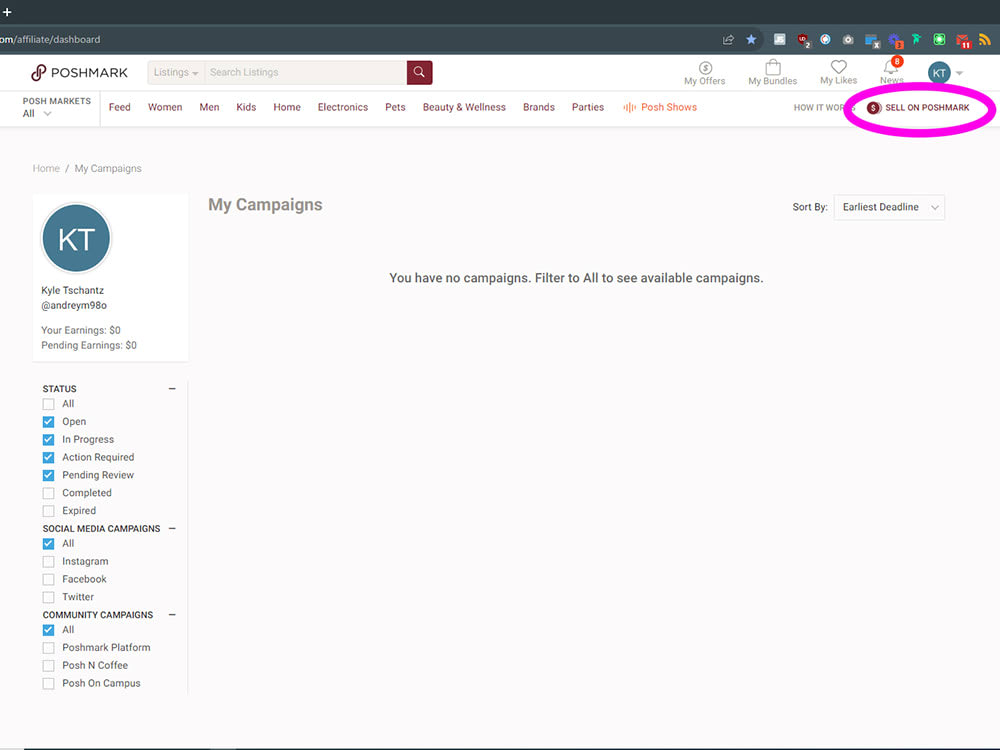Open the Sort By Earliest Deadline dropdown
Viewport: 1000px width, 750px height.
pyautogui.click(x=889, y=207)
